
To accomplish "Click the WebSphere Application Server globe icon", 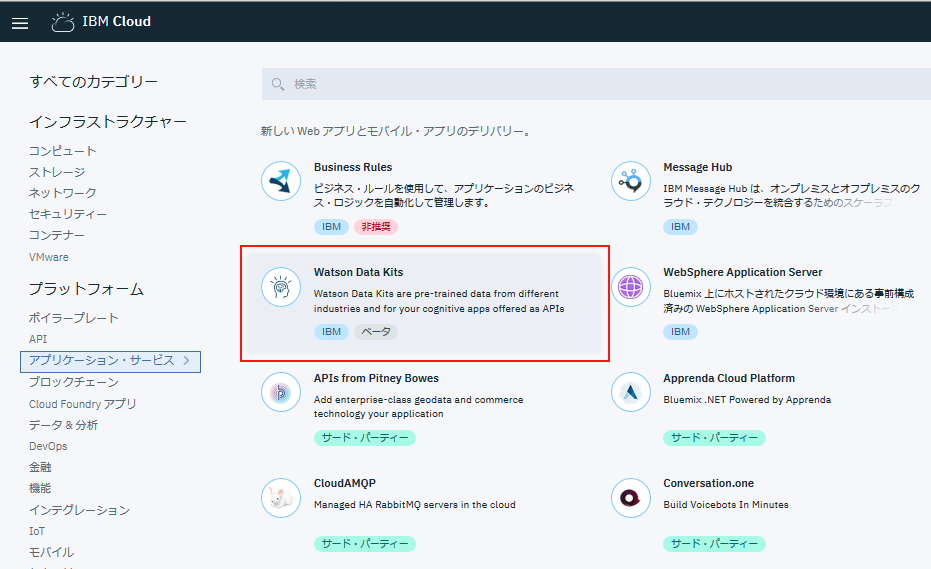I will [x=631, y=287].
